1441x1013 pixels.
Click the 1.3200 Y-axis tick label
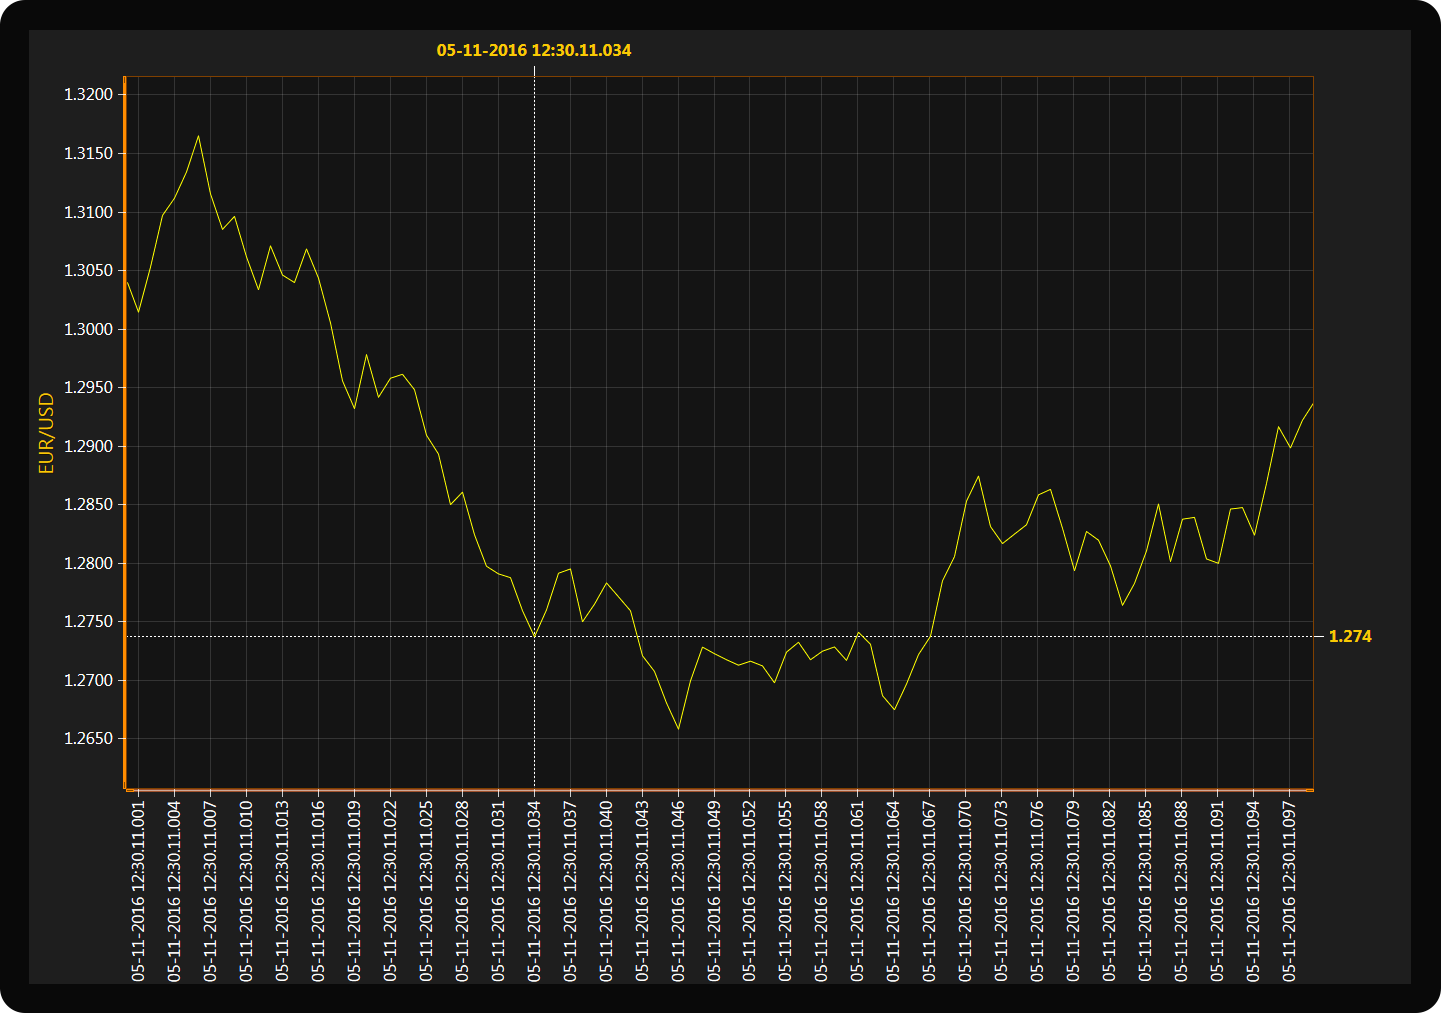89,95
